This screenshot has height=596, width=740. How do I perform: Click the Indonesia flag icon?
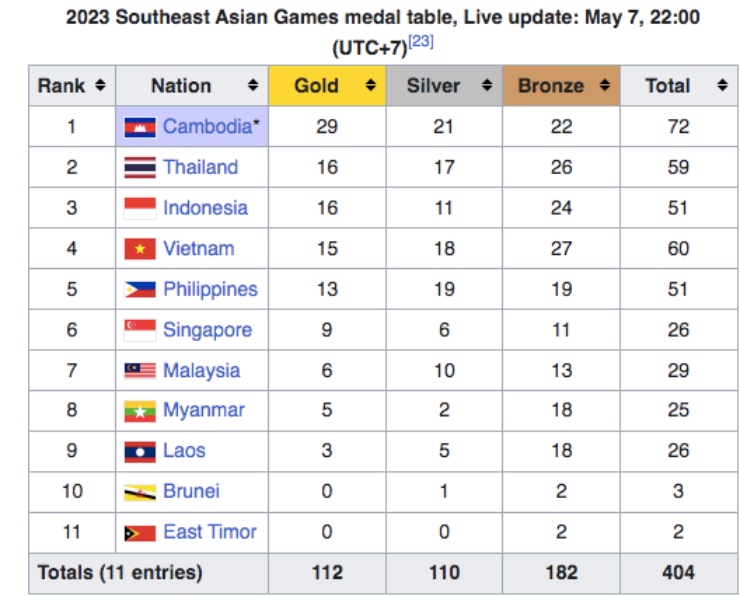pyautogui.click(x=140, y=208)
